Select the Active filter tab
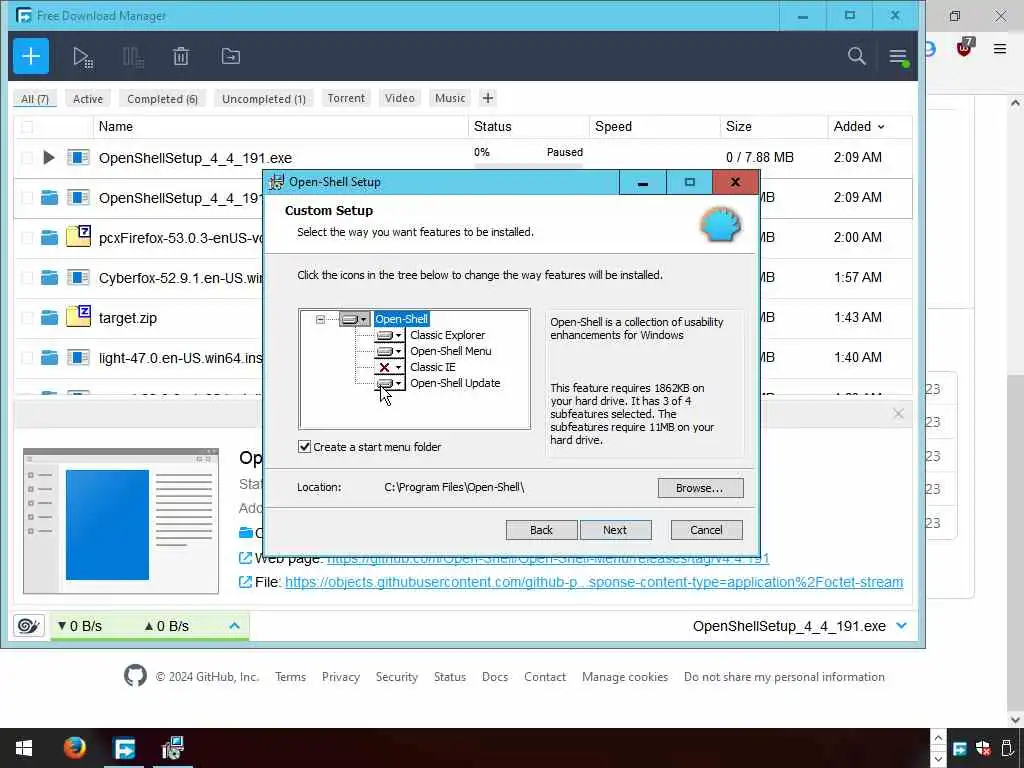 click(x=88, y=99)
